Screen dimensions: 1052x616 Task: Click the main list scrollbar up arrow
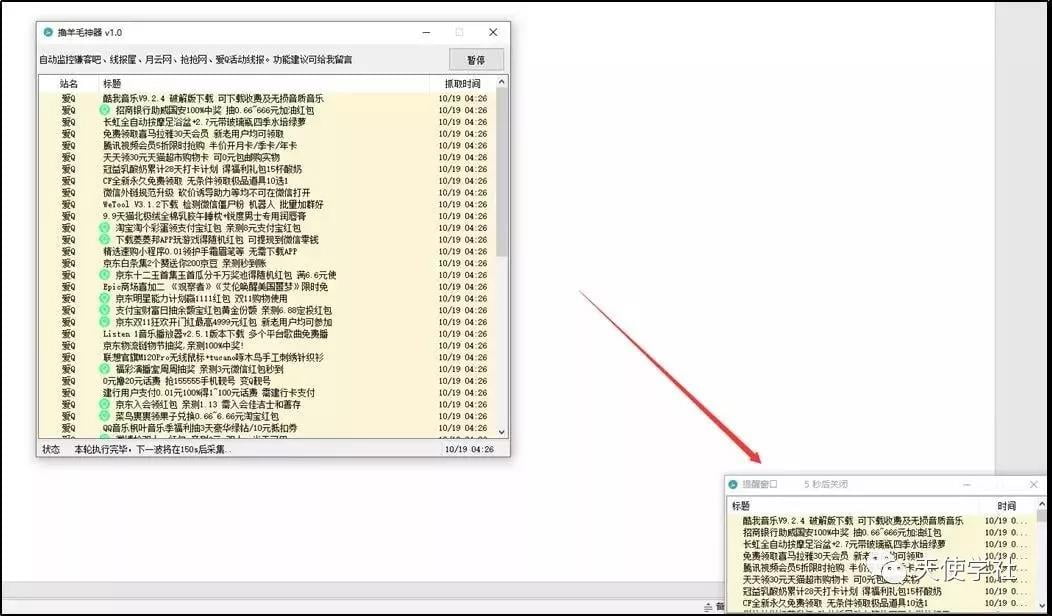501,82
